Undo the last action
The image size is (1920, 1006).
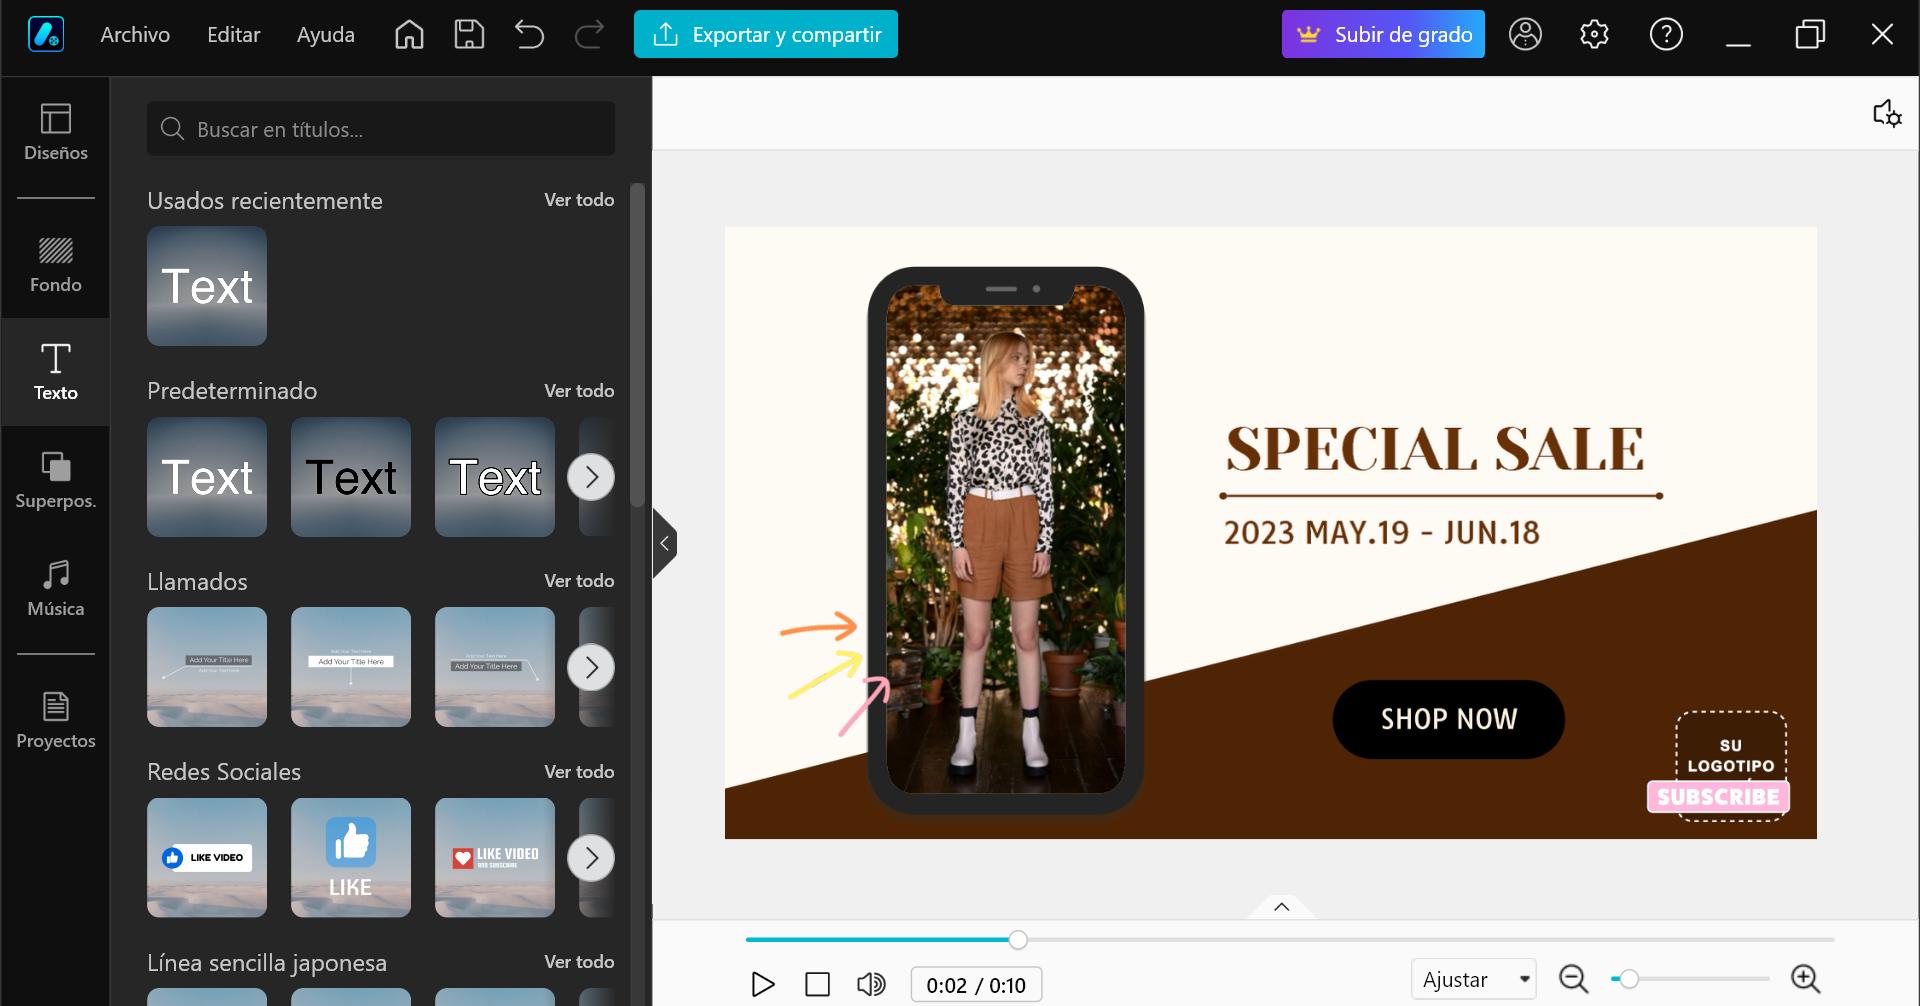[x=529, y=34]
